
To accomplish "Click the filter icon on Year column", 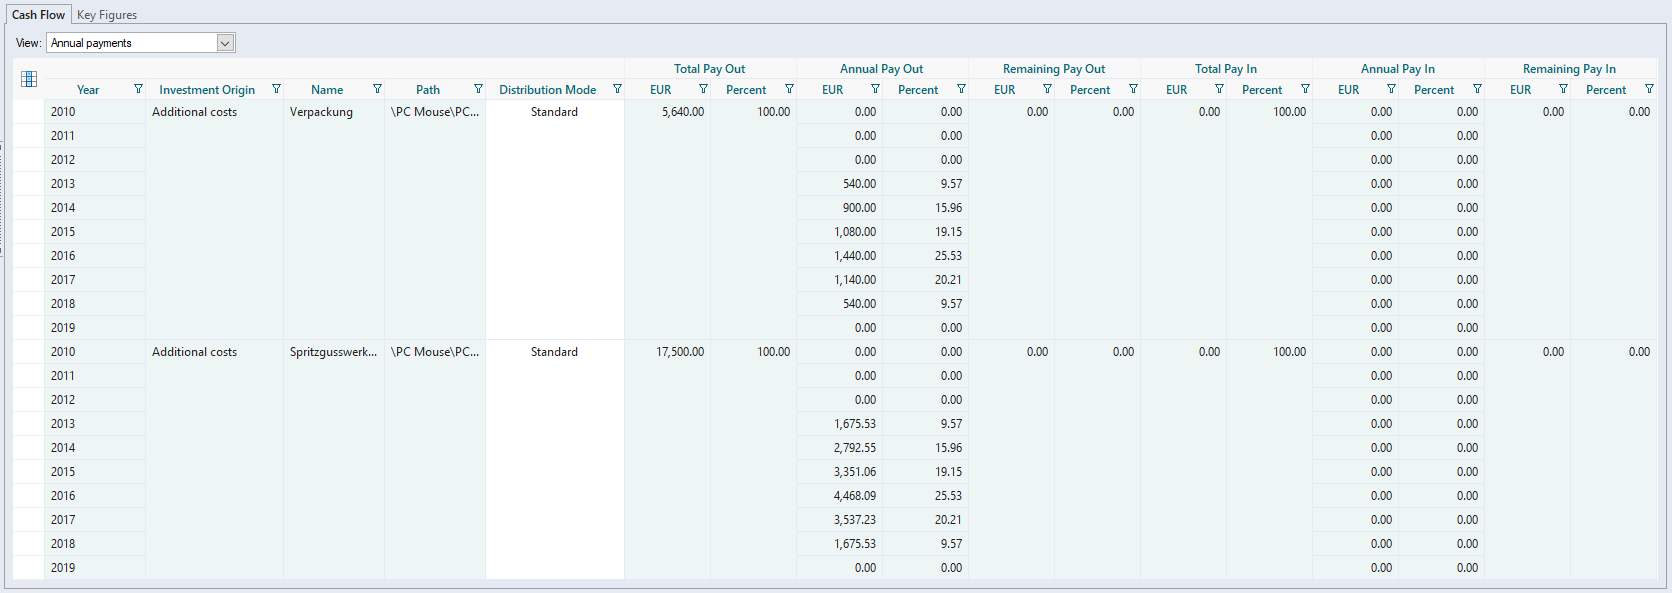I will 138,89.
